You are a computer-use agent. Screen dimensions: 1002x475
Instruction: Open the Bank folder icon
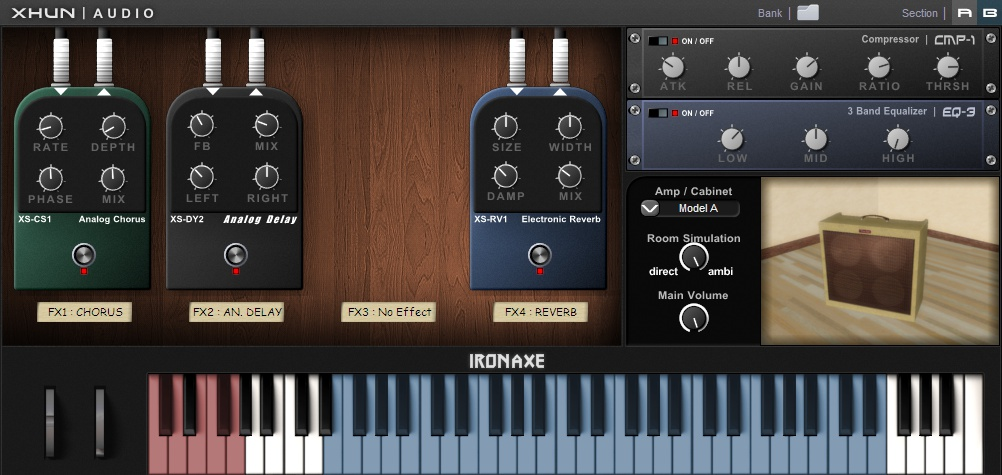click(808, 12)
